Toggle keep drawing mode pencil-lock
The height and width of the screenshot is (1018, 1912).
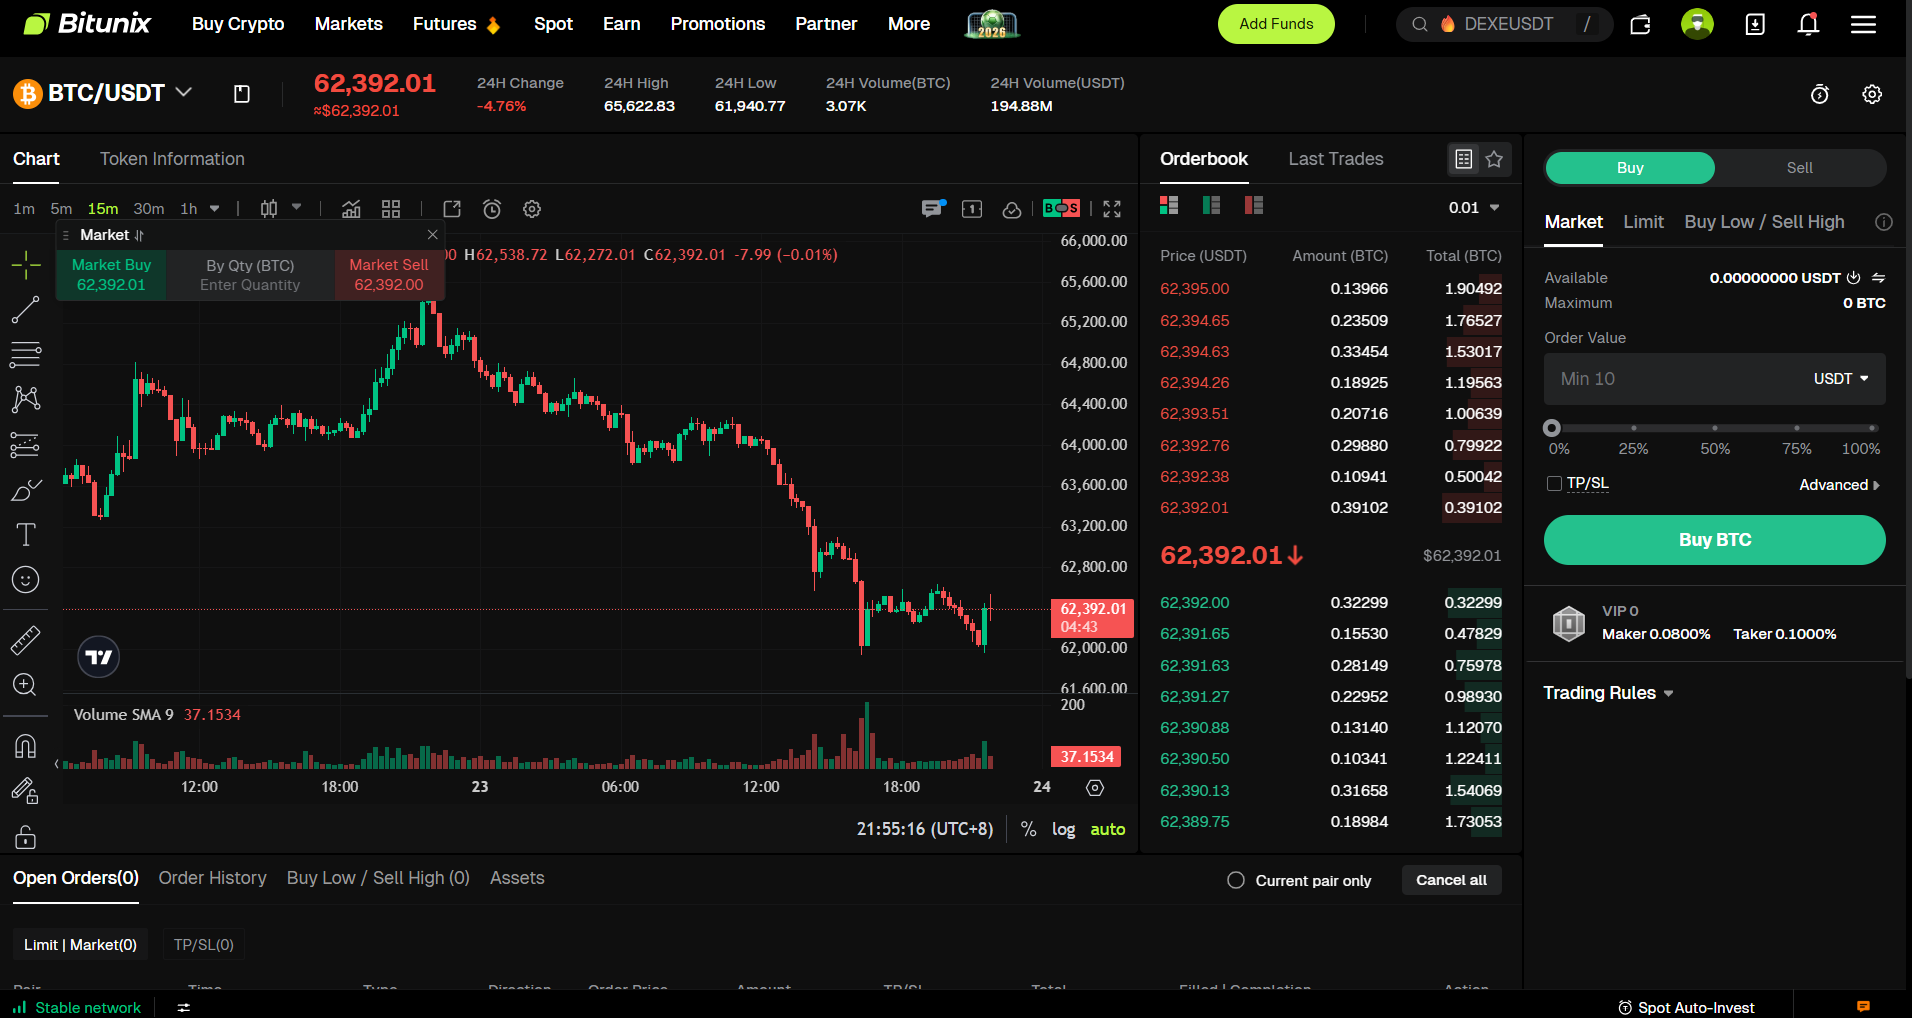pyautogui.click(x=26, y=791)
